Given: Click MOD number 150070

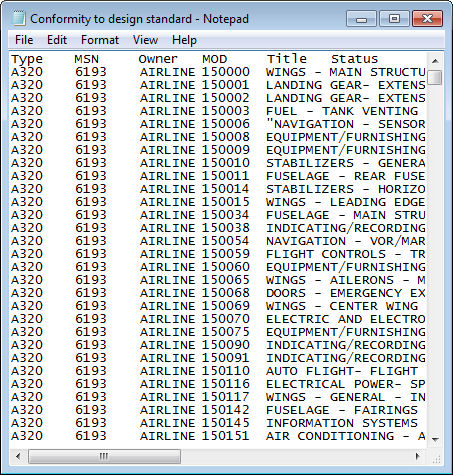Looking at the screenshot, I should coord(226,319).
